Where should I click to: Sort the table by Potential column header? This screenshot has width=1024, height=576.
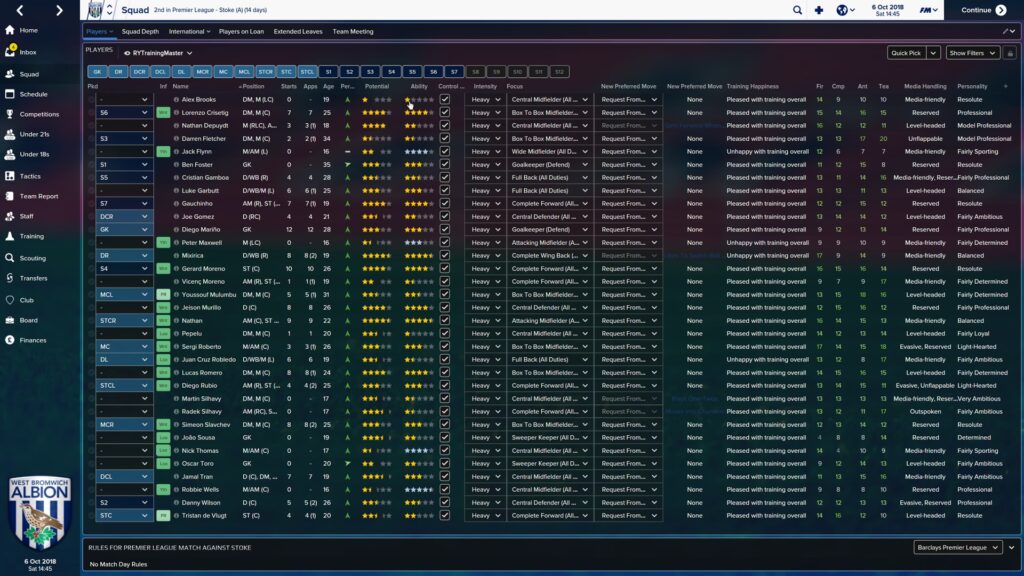[376, 87]
